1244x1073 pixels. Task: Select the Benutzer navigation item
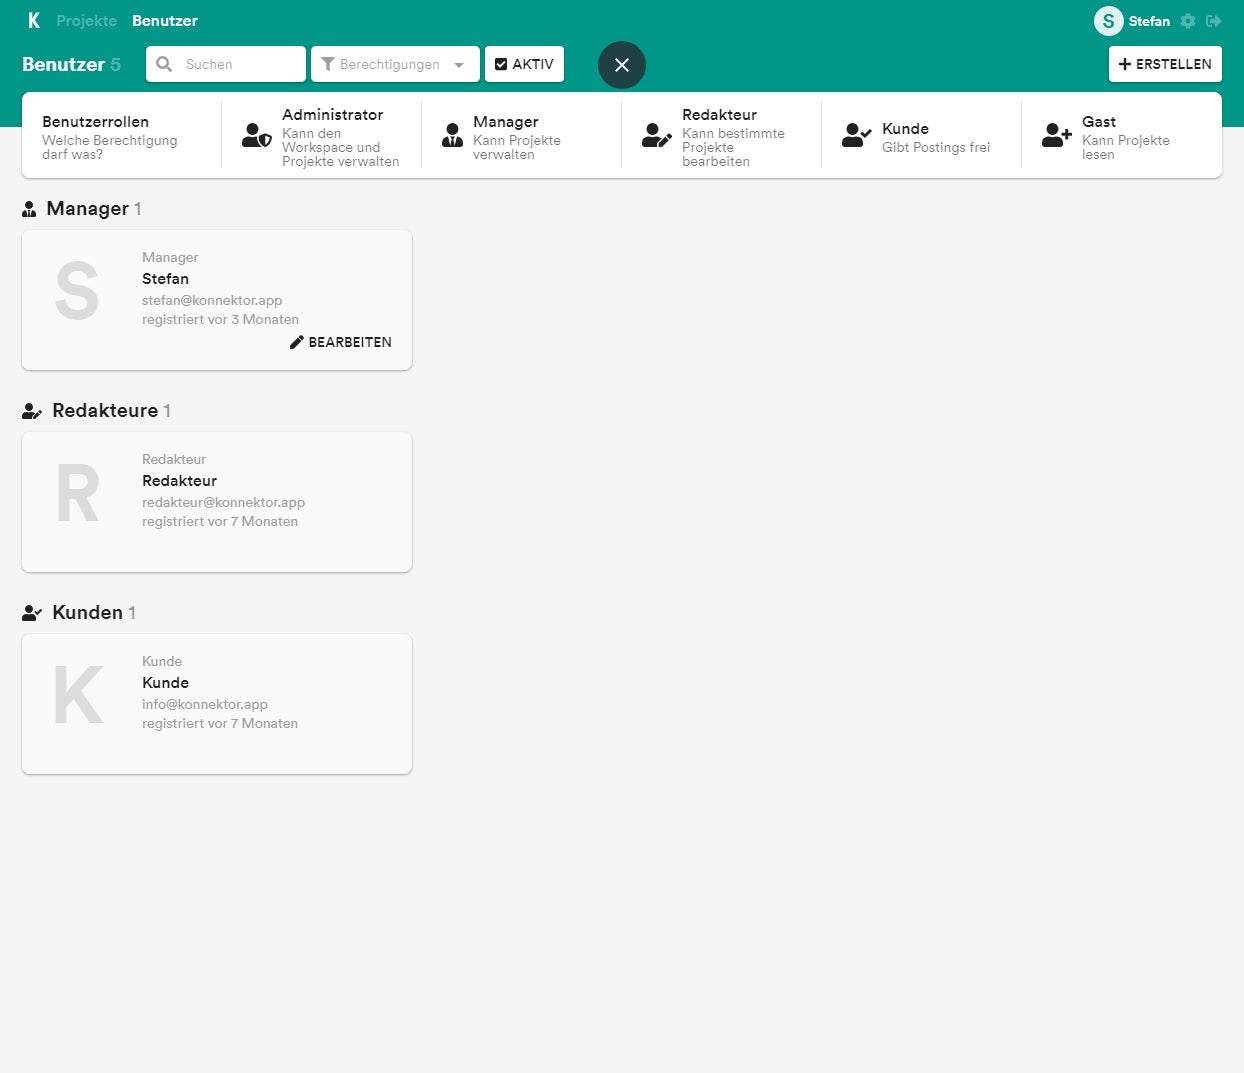point(165,20)
